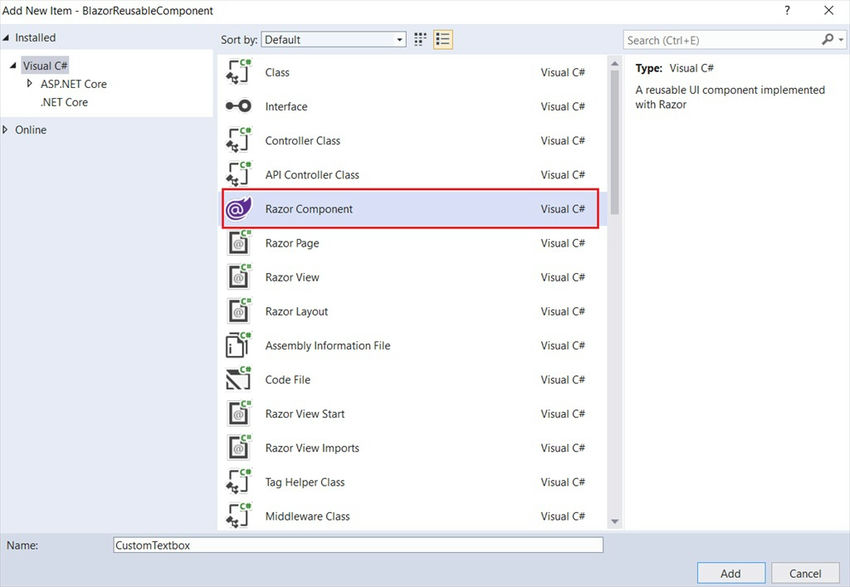Click the Middleware Class template icon
850x587 pixels.
(239, 515)
